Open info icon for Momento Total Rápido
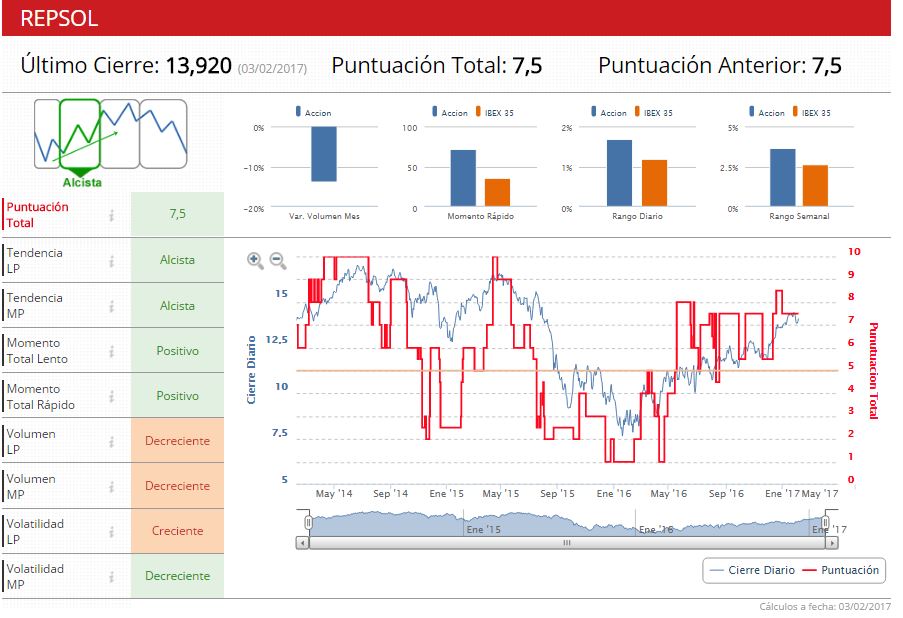Image resolution: width=903 pixels, height=618 pixels. [112, 396]
